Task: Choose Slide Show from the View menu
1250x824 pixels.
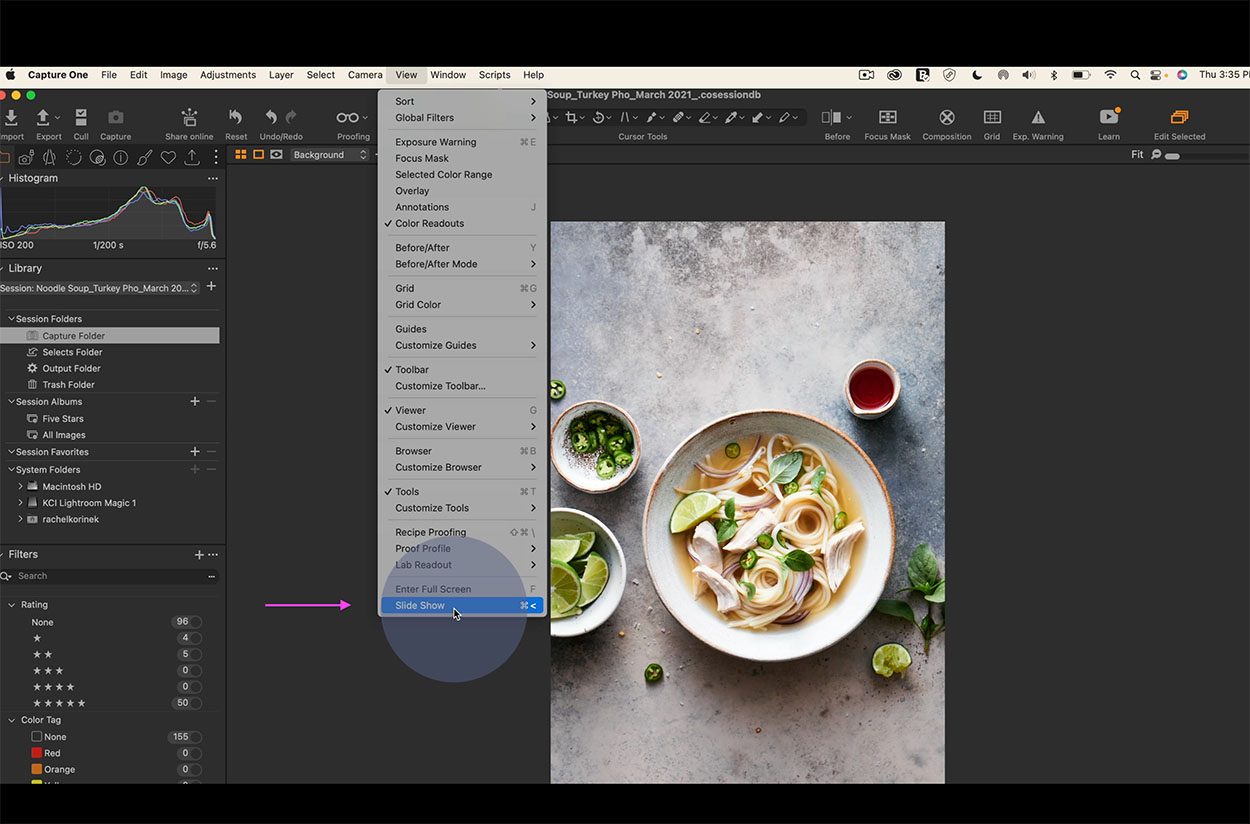Action: click(420, 605)
